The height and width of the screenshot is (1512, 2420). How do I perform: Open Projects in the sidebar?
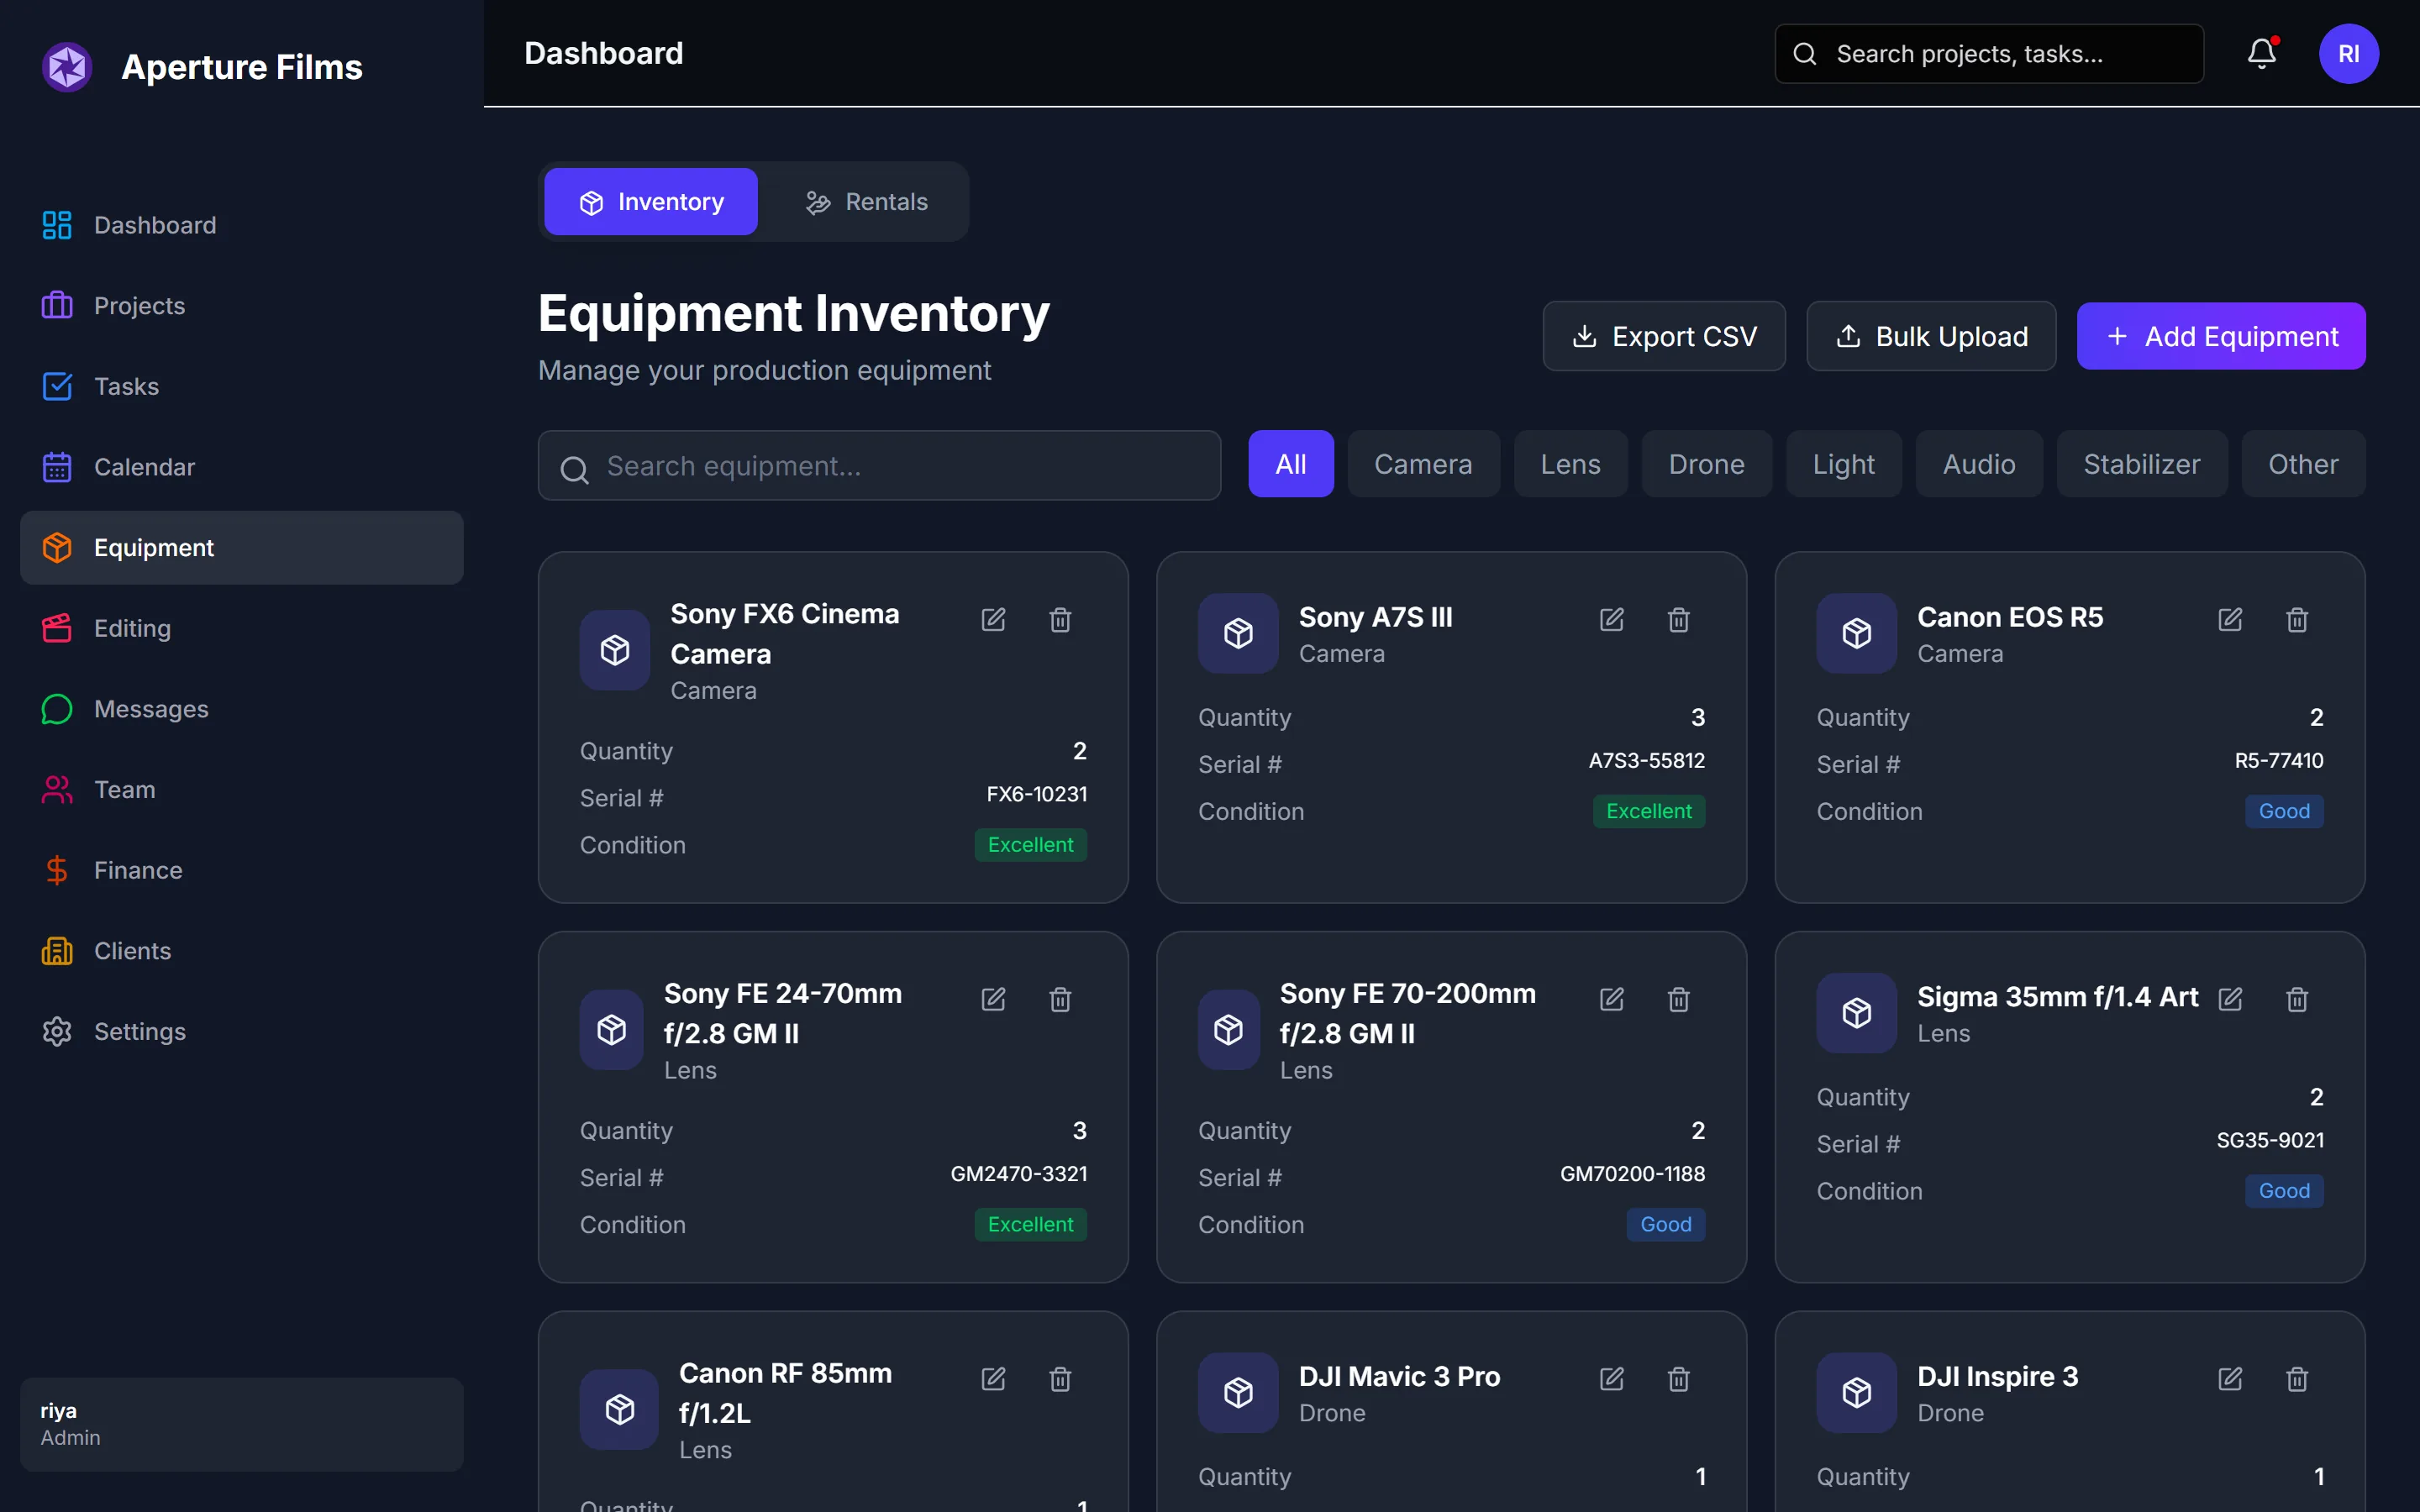click(x=242, y=306)
